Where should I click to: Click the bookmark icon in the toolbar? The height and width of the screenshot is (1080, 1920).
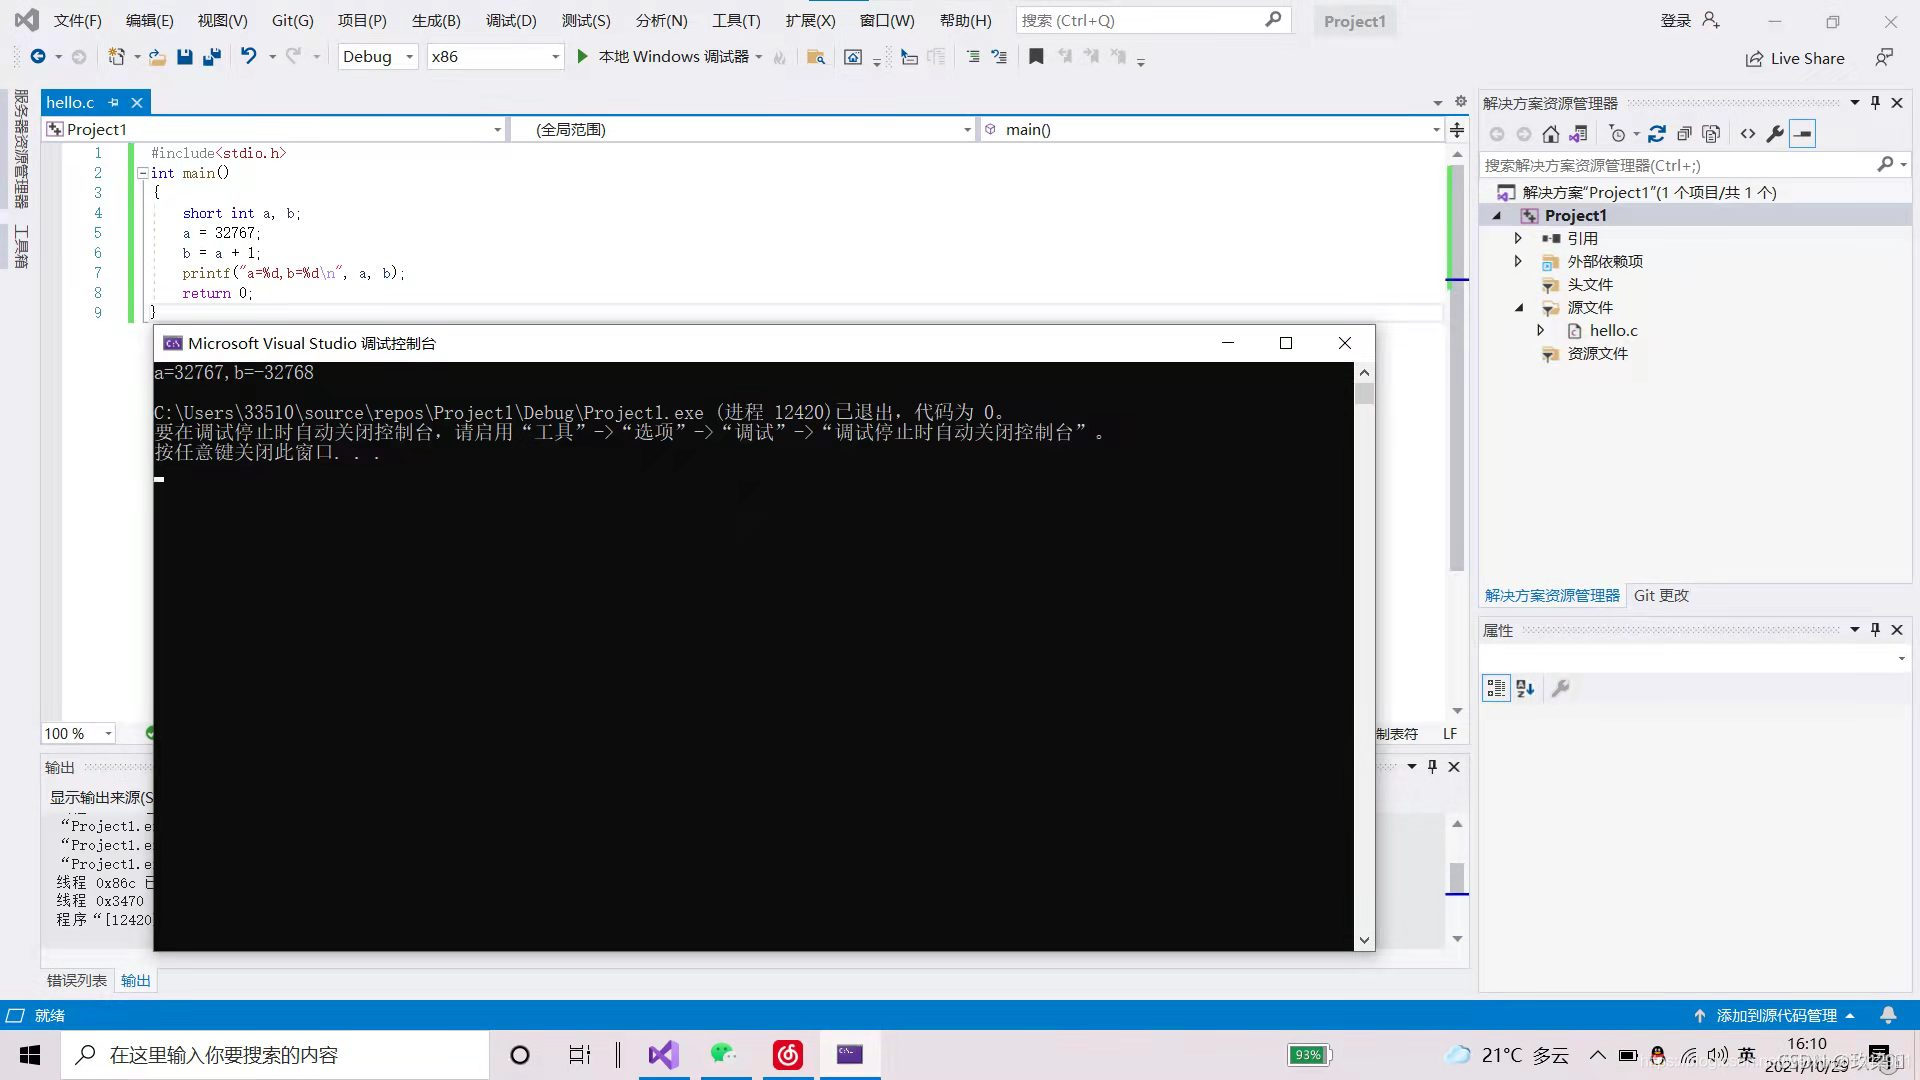[x=1036, y=57]
